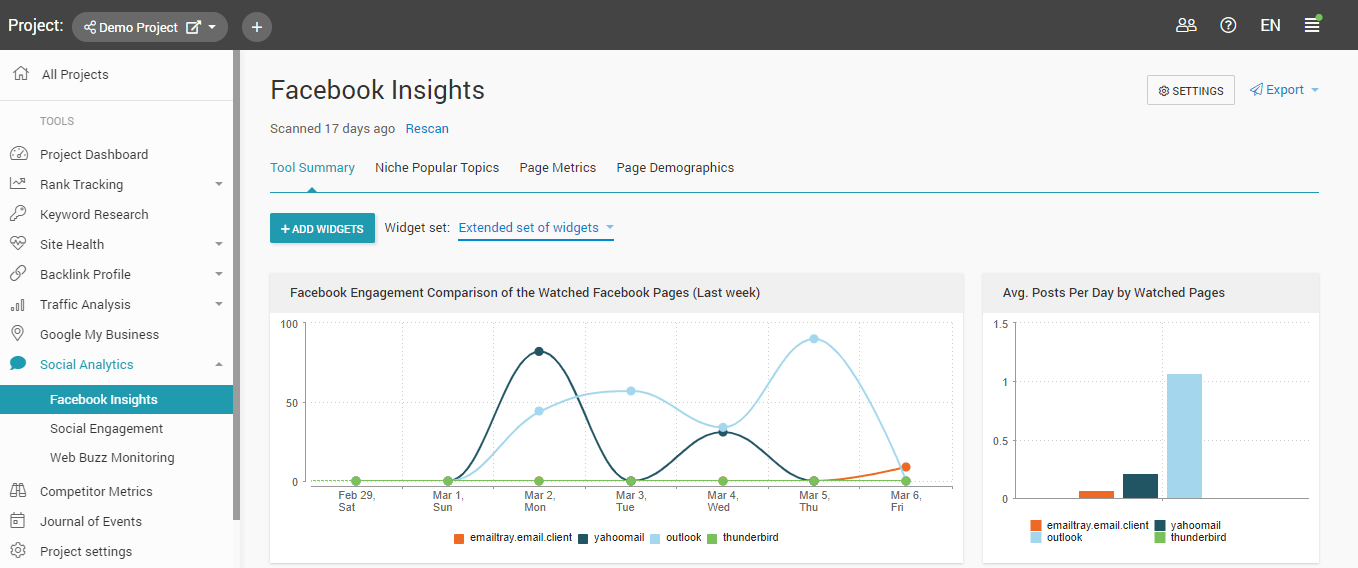1358x568 pixels.
Task: Click the Add Widgets button
Action: coord(322,229)
